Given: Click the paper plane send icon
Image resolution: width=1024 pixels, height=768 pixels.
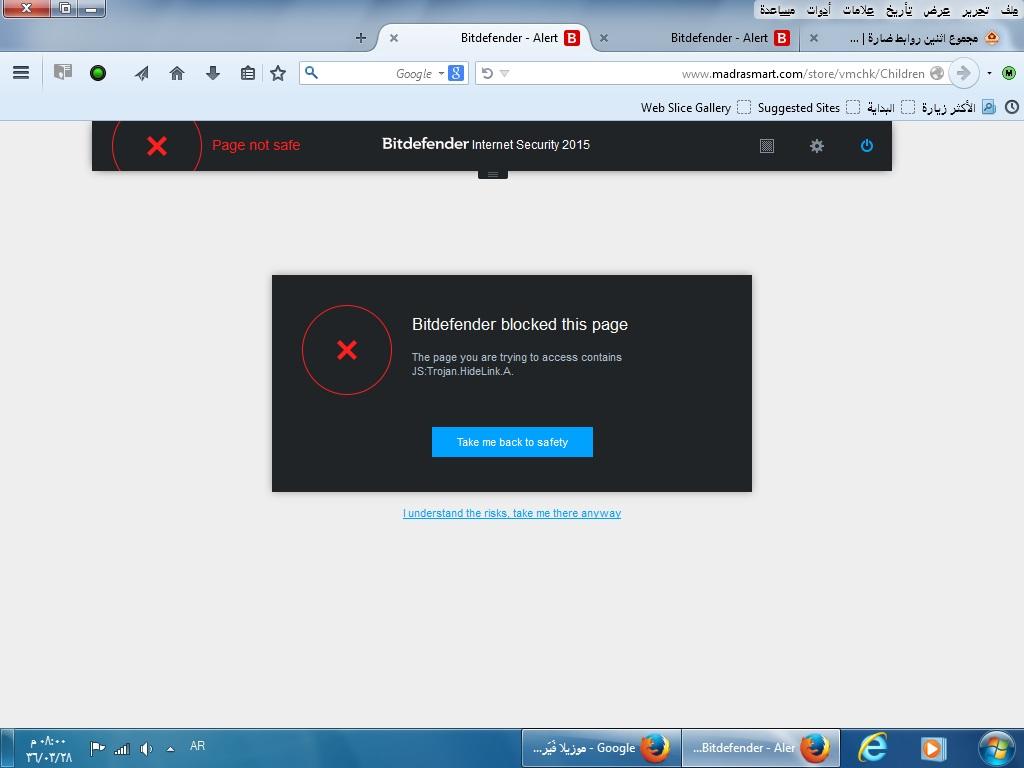Looking at the screenshot, I should point(142,73).
